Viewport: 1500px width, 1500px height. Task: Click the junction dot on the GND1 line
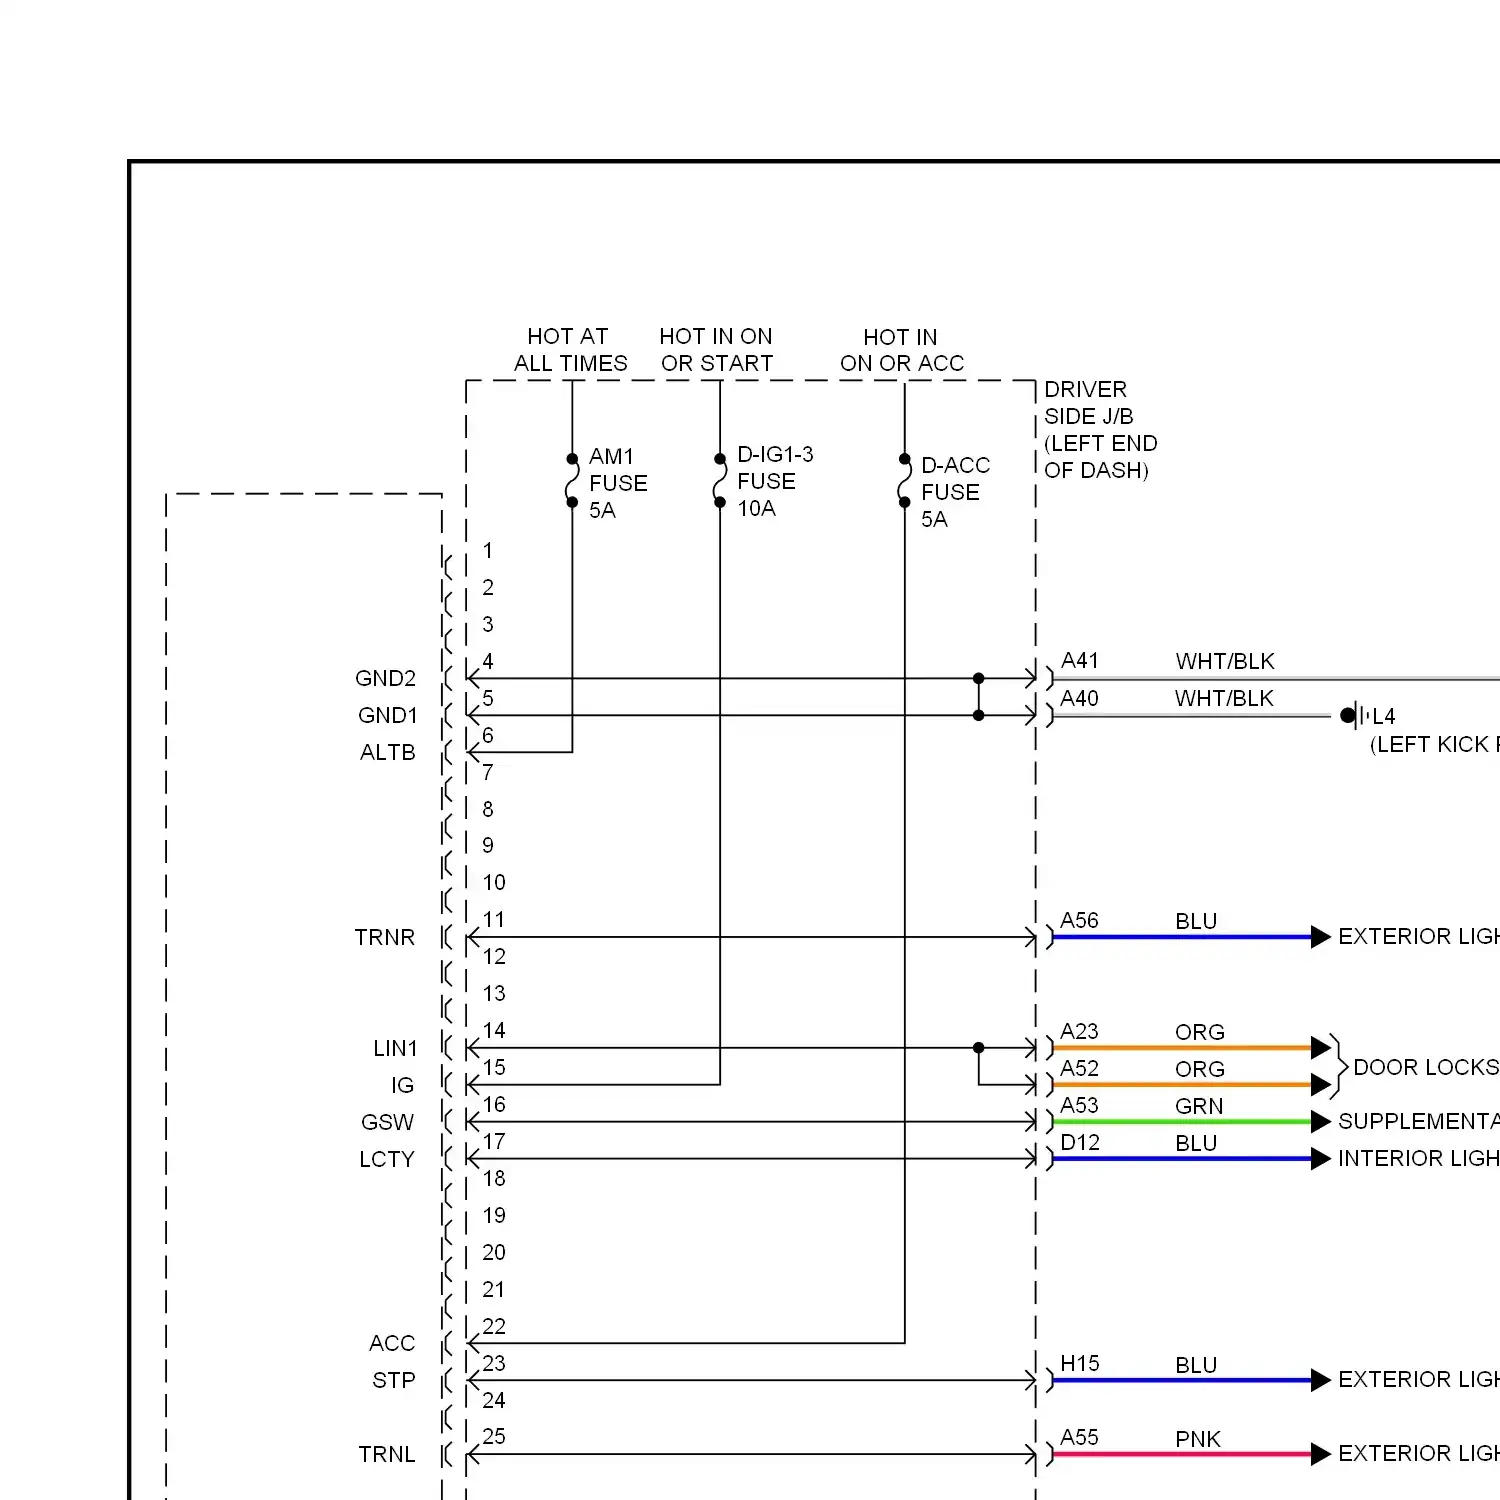coord(978,716)
